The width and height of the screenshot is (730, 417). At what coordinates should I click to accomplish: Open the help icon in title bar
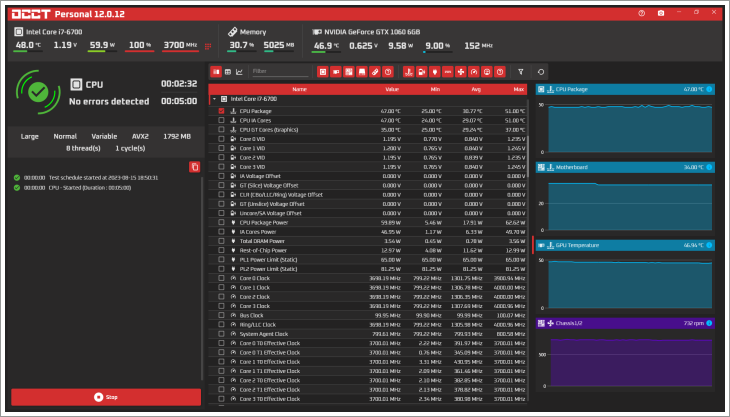(x=642, y=13)
